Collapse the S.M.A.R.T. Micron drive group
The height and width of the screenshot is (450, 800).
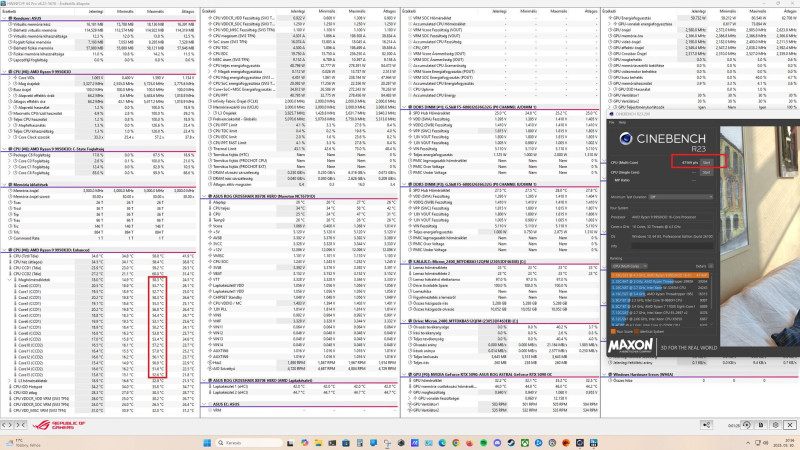click(405, 261)
